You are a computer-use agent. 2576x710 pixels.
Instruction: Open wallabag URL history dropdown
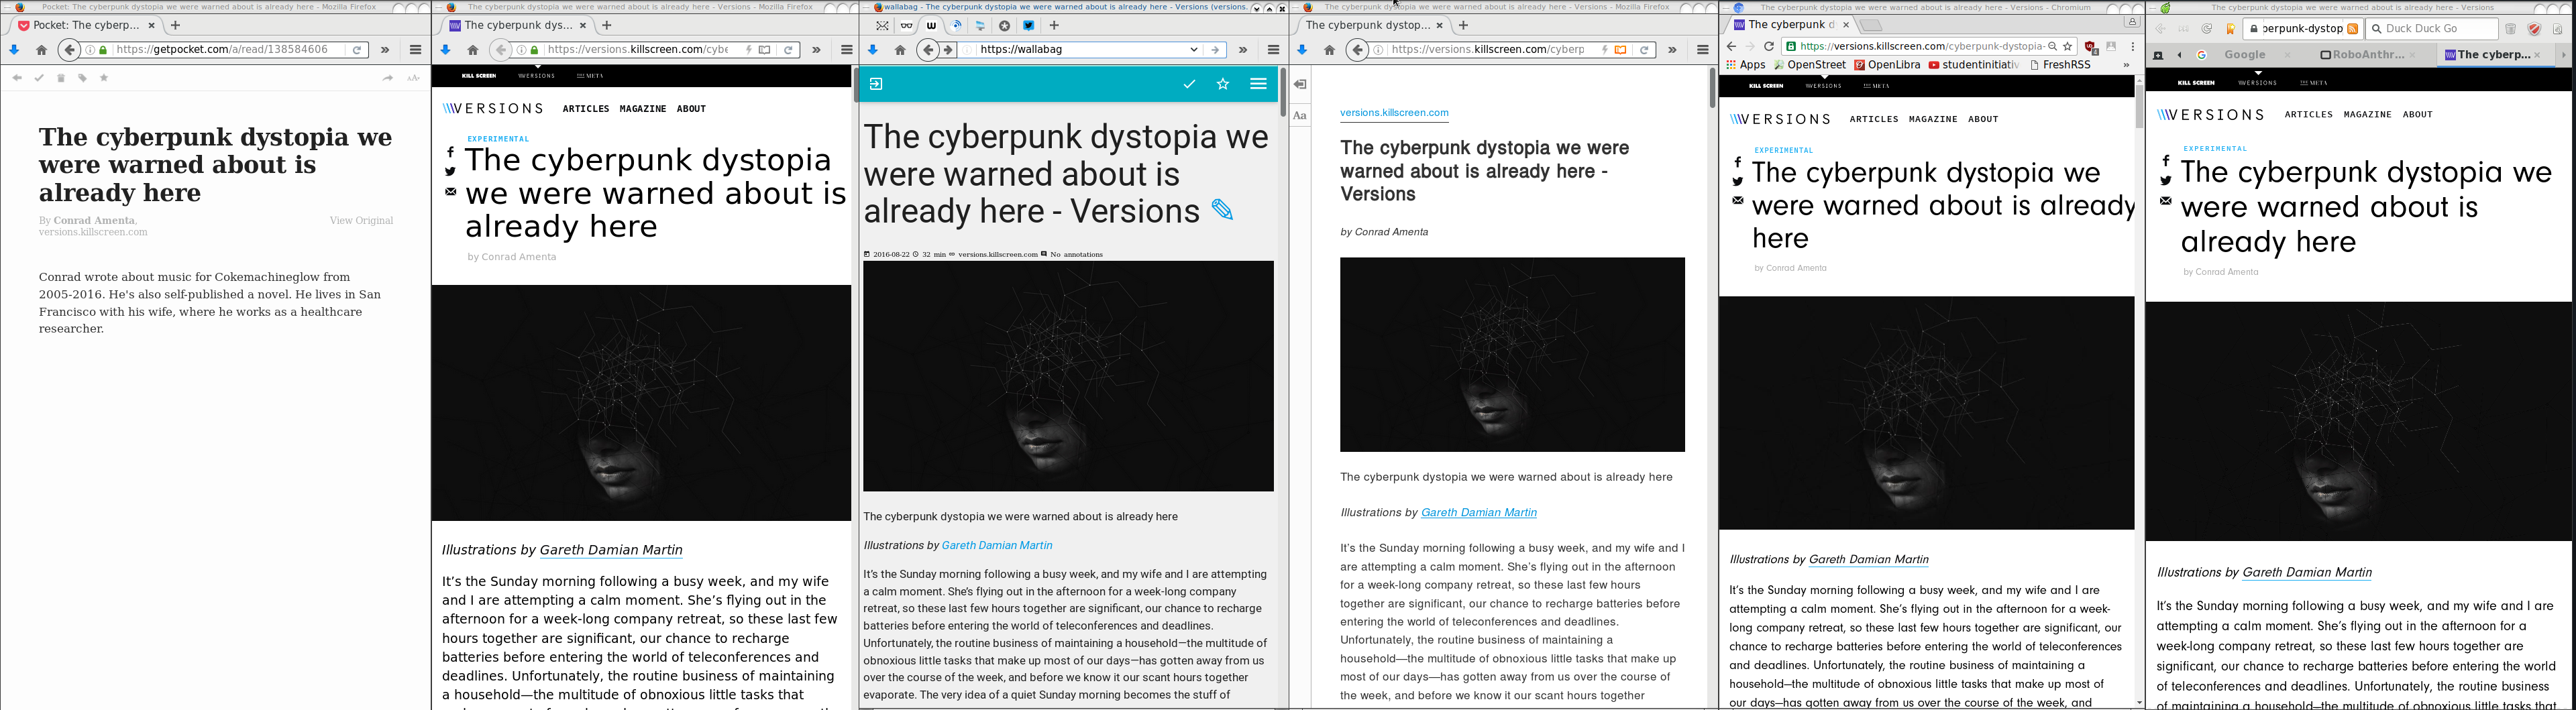[1194, 50]
